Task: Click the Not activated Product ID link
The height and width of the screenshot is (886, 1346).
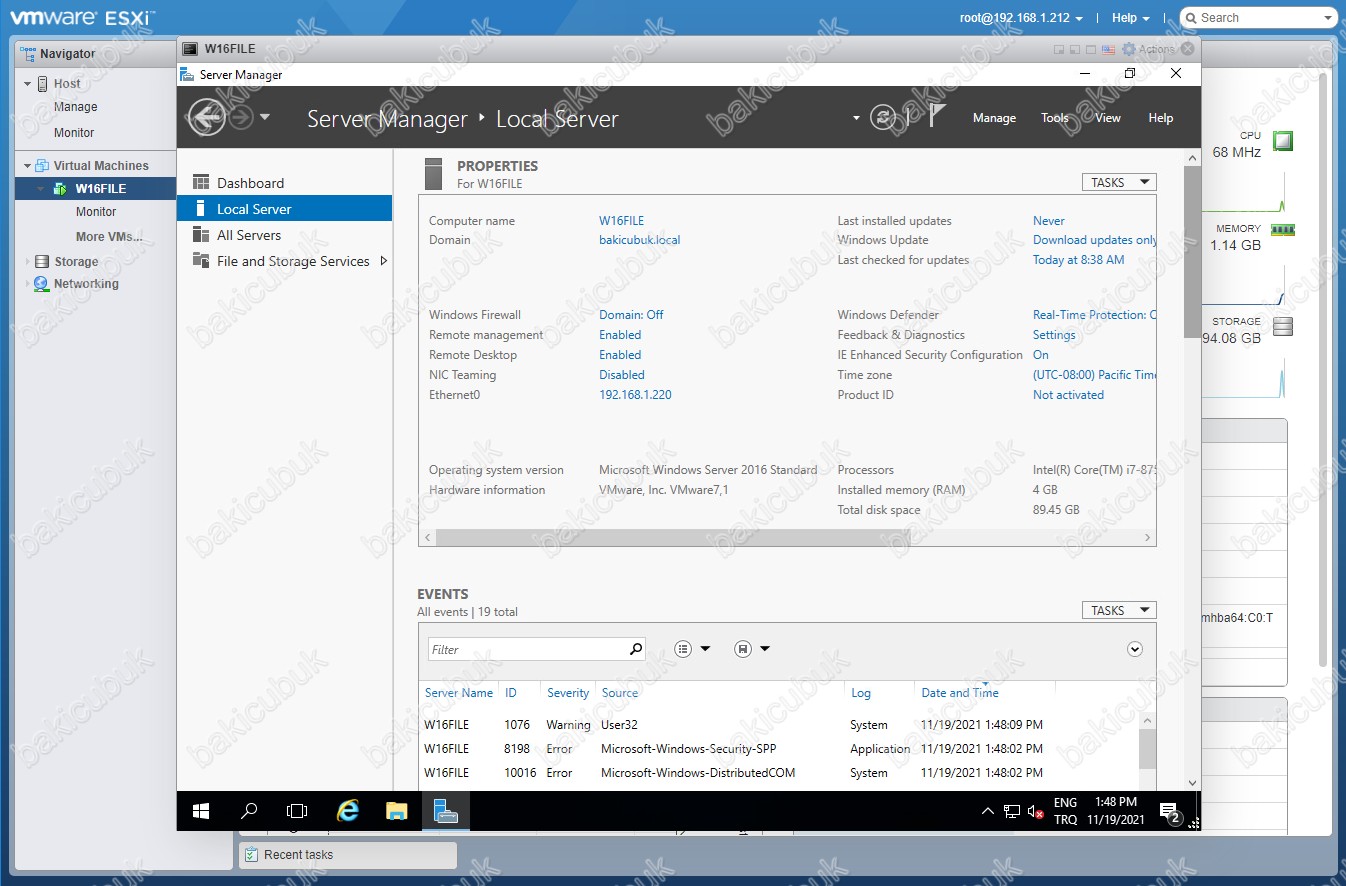Action: point(1068,395)
